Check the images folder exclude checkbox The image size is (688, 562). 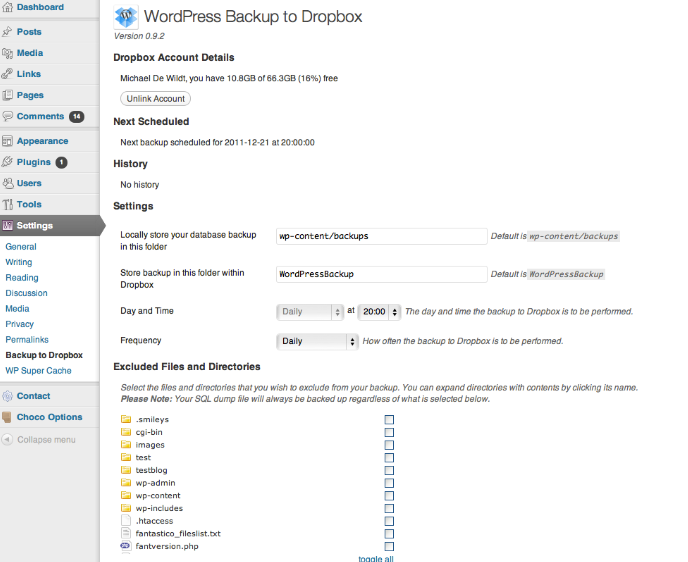pos(389,445)
